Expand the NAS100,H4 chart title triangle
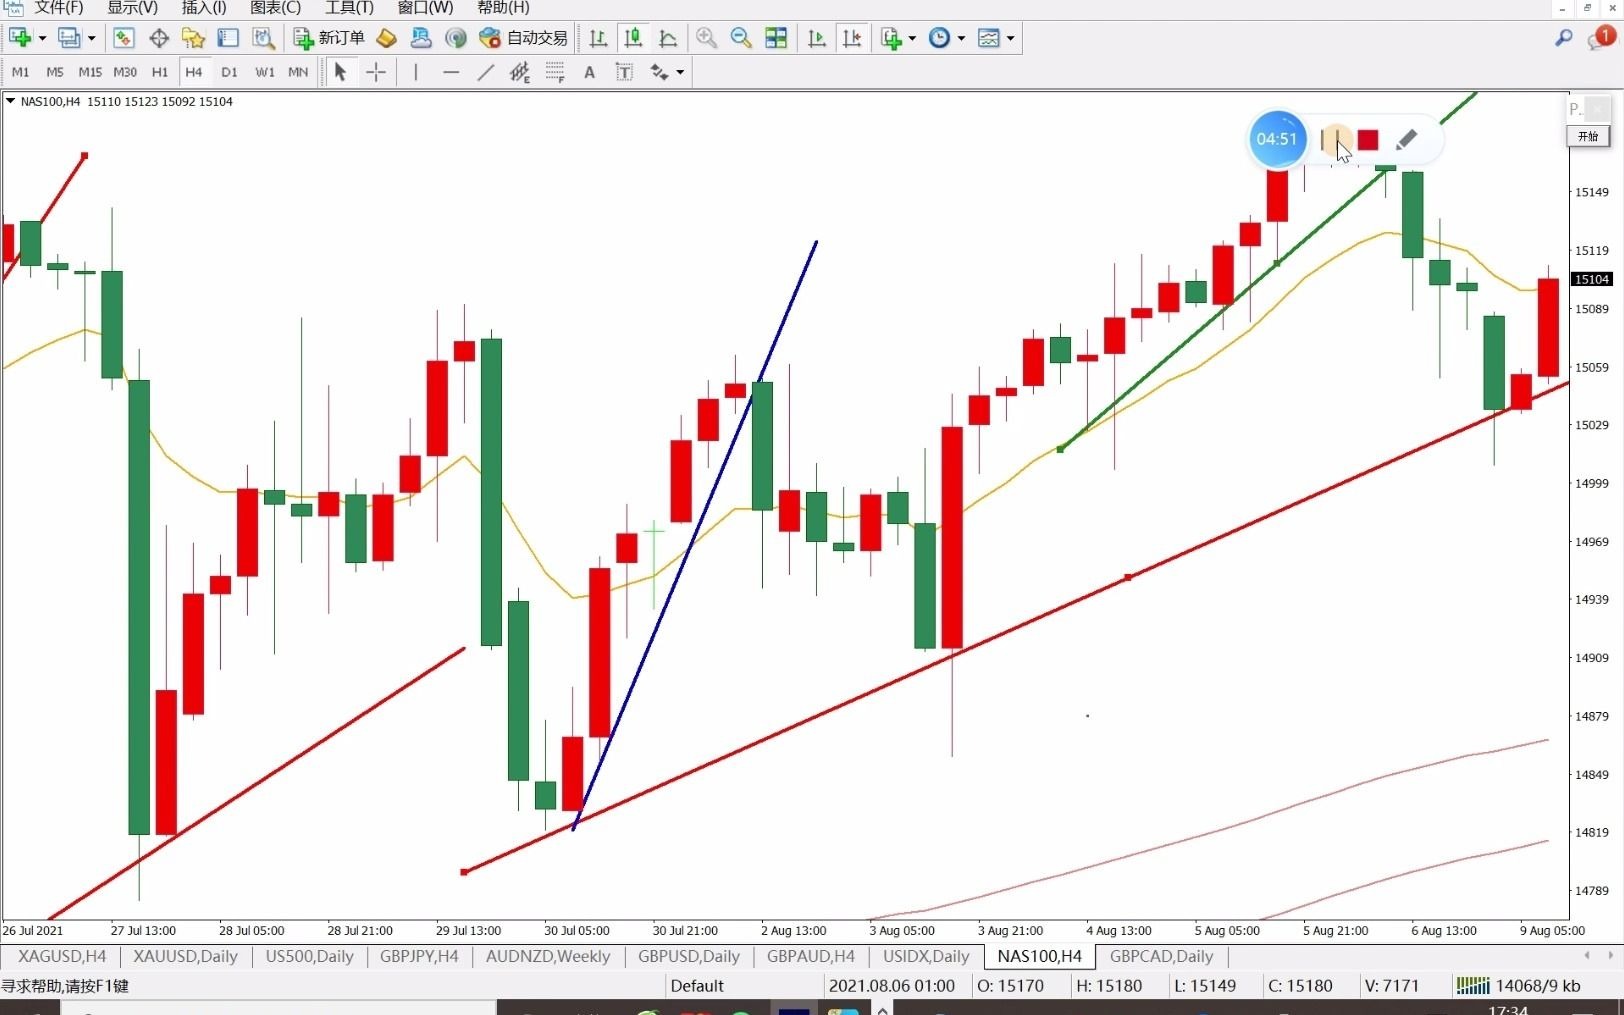 [x=10, y=101]
